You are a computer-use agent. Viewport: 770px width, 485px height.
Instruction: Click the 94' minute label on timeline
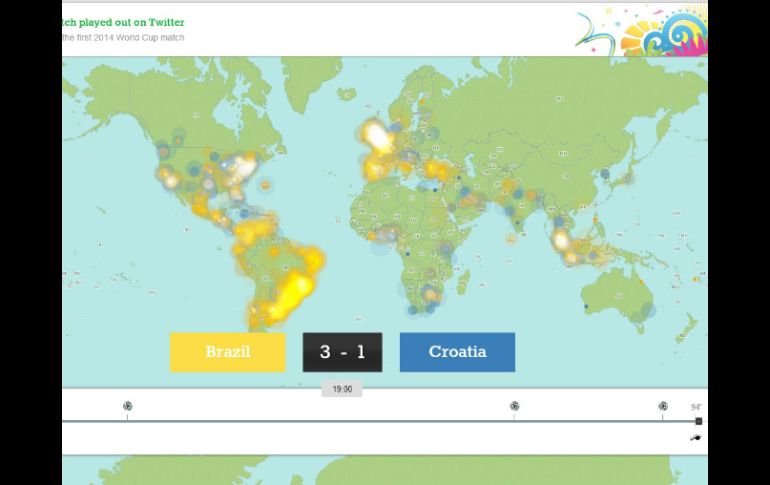coord(696,407)
